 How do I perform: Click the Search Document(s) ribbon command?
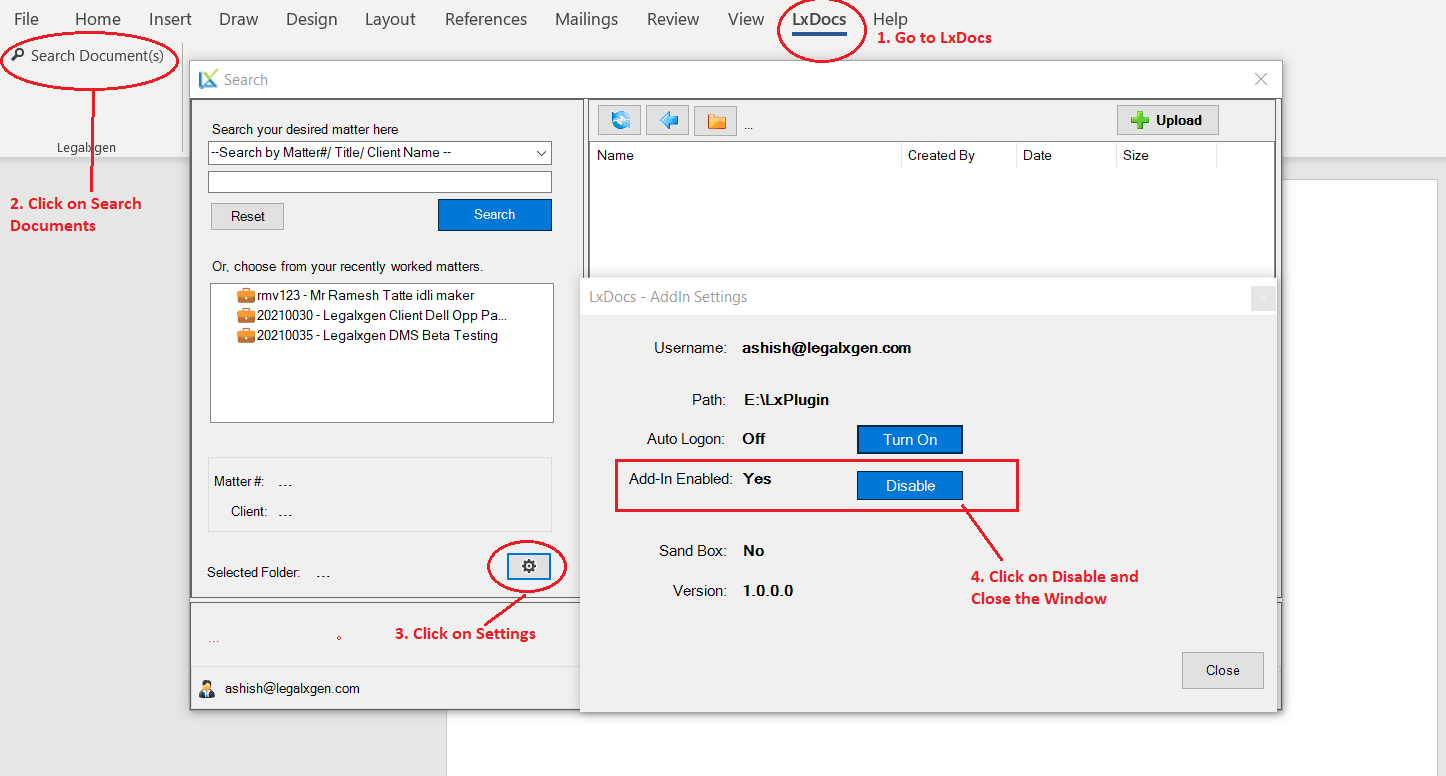tap(88, 56)
